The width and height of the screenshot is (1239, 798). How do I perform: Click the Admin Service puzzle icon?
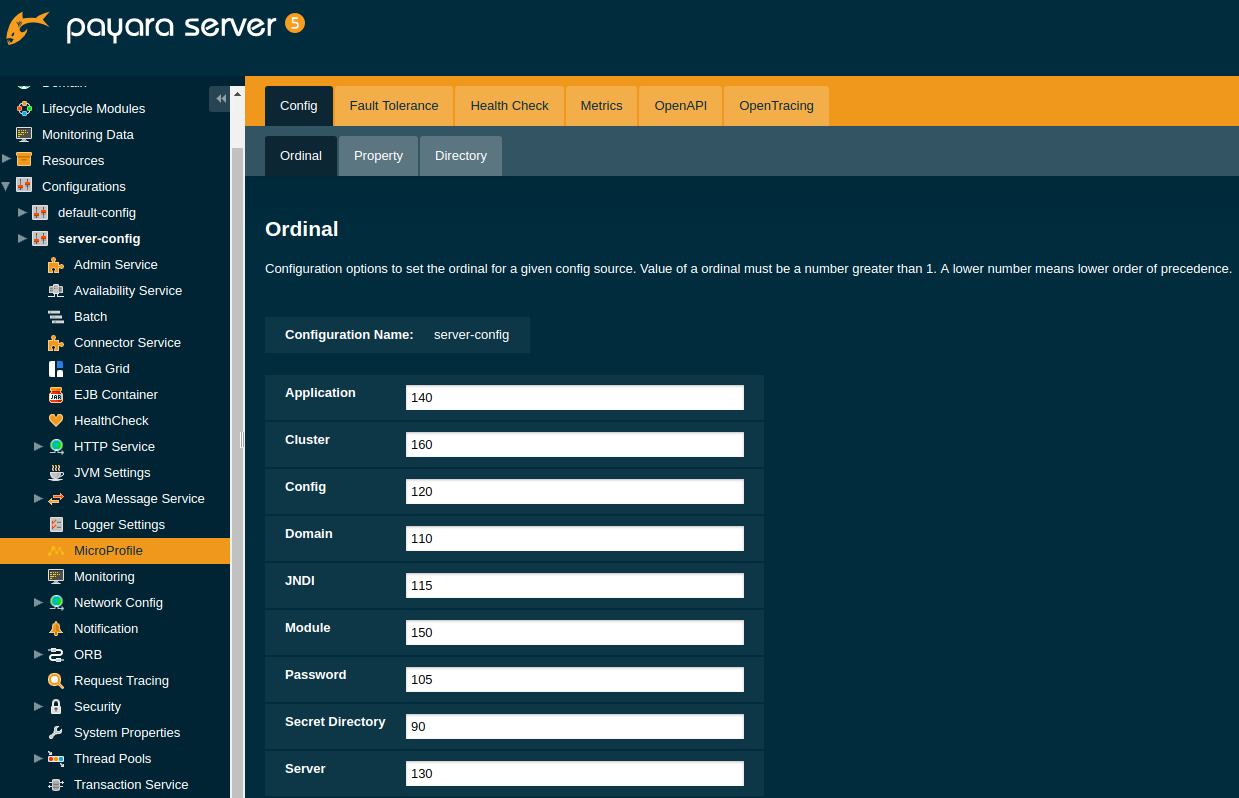point(56,264)
